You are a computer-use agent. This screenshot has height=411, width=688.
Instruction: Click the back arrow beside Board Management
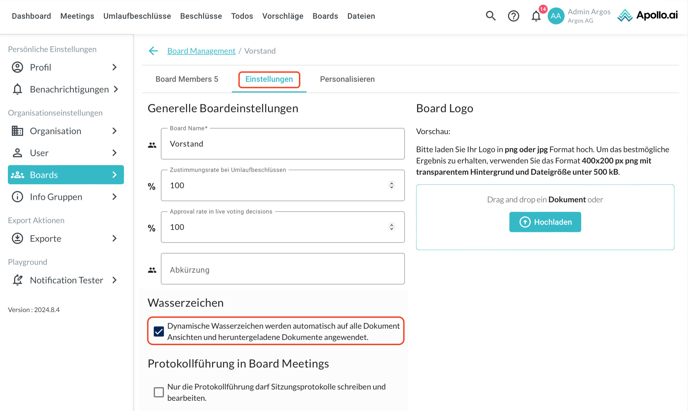click(153, 51)
